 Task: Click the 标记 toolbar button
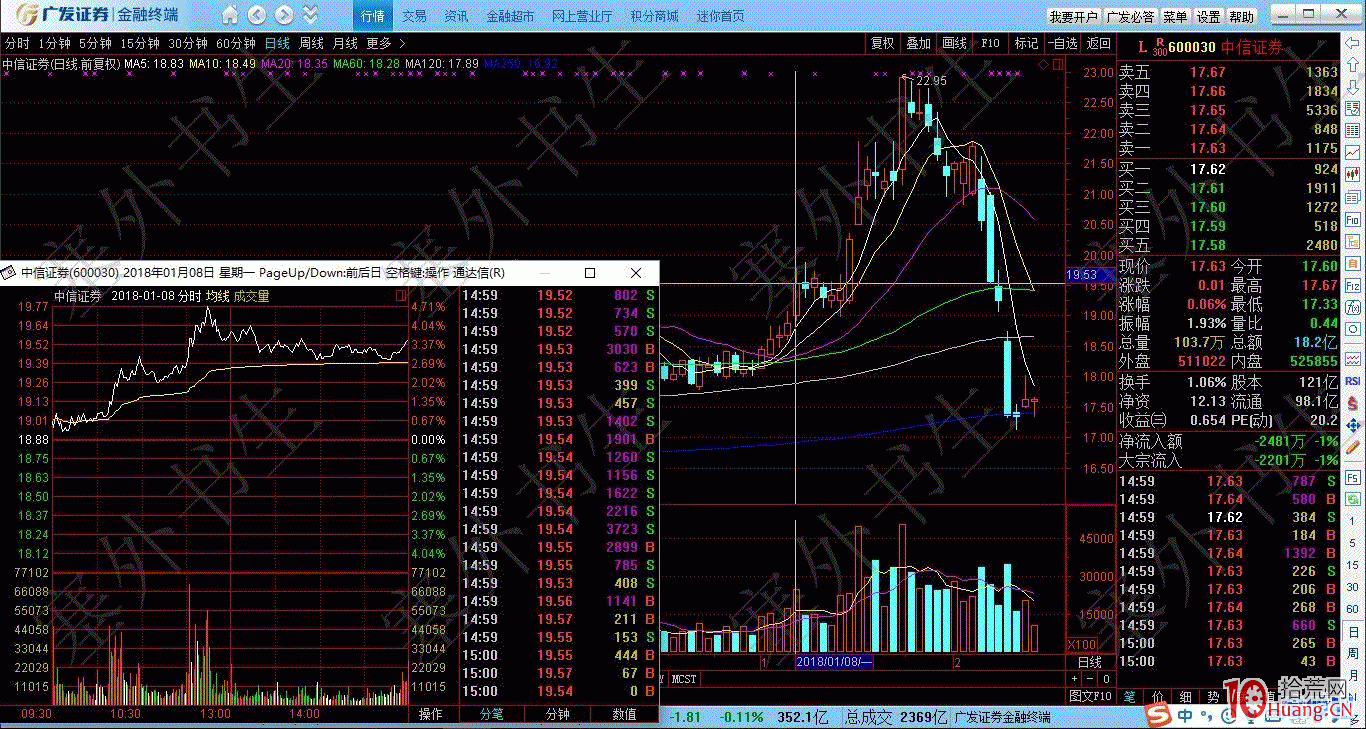[1026, 43]
